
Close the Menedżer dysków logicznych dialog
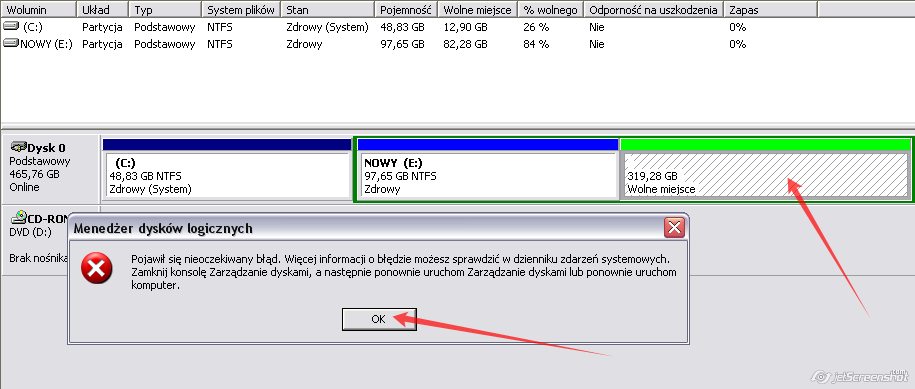pyautogui.click(x=674, y=227)
